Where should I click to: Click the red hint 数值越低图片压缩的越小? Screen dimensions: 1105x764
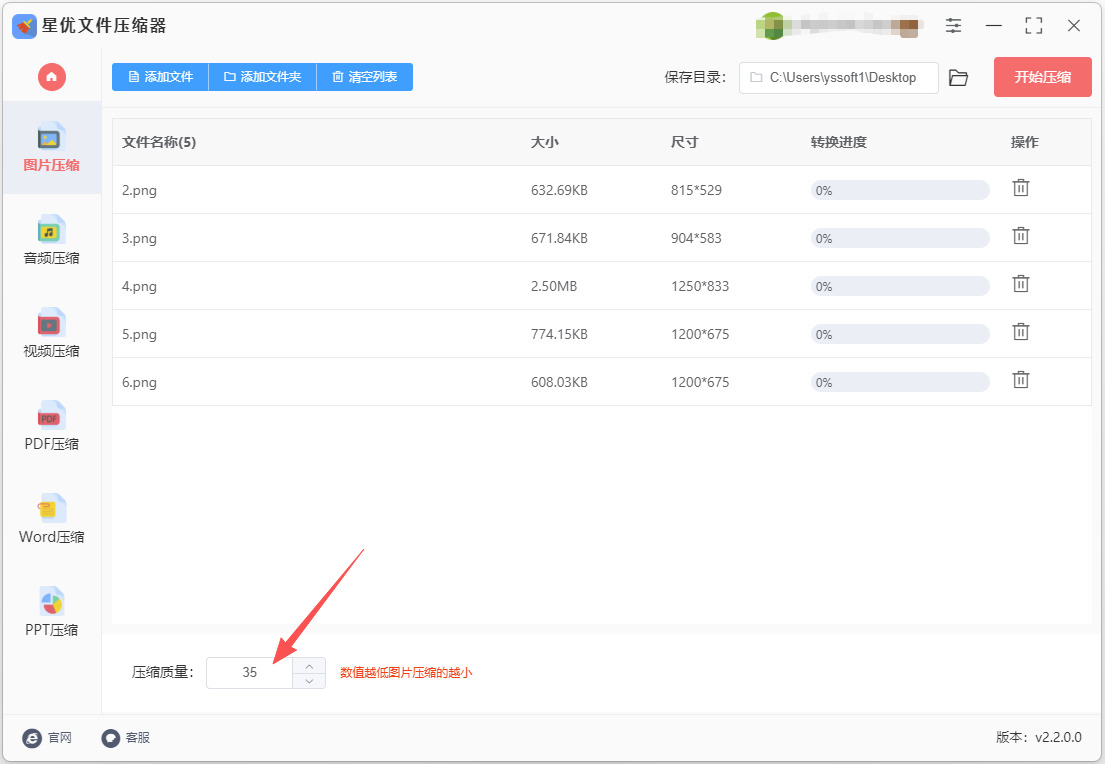click(406, 672)
